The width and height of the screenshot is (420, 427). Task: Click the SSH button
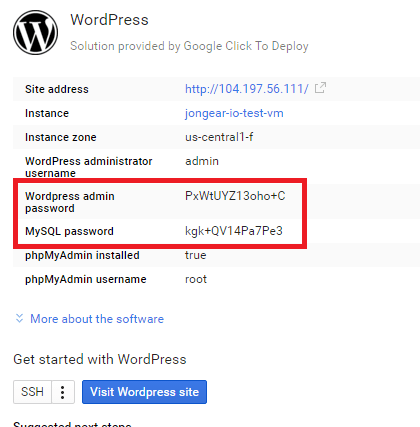pyautogui.click(x=32, y=392)
